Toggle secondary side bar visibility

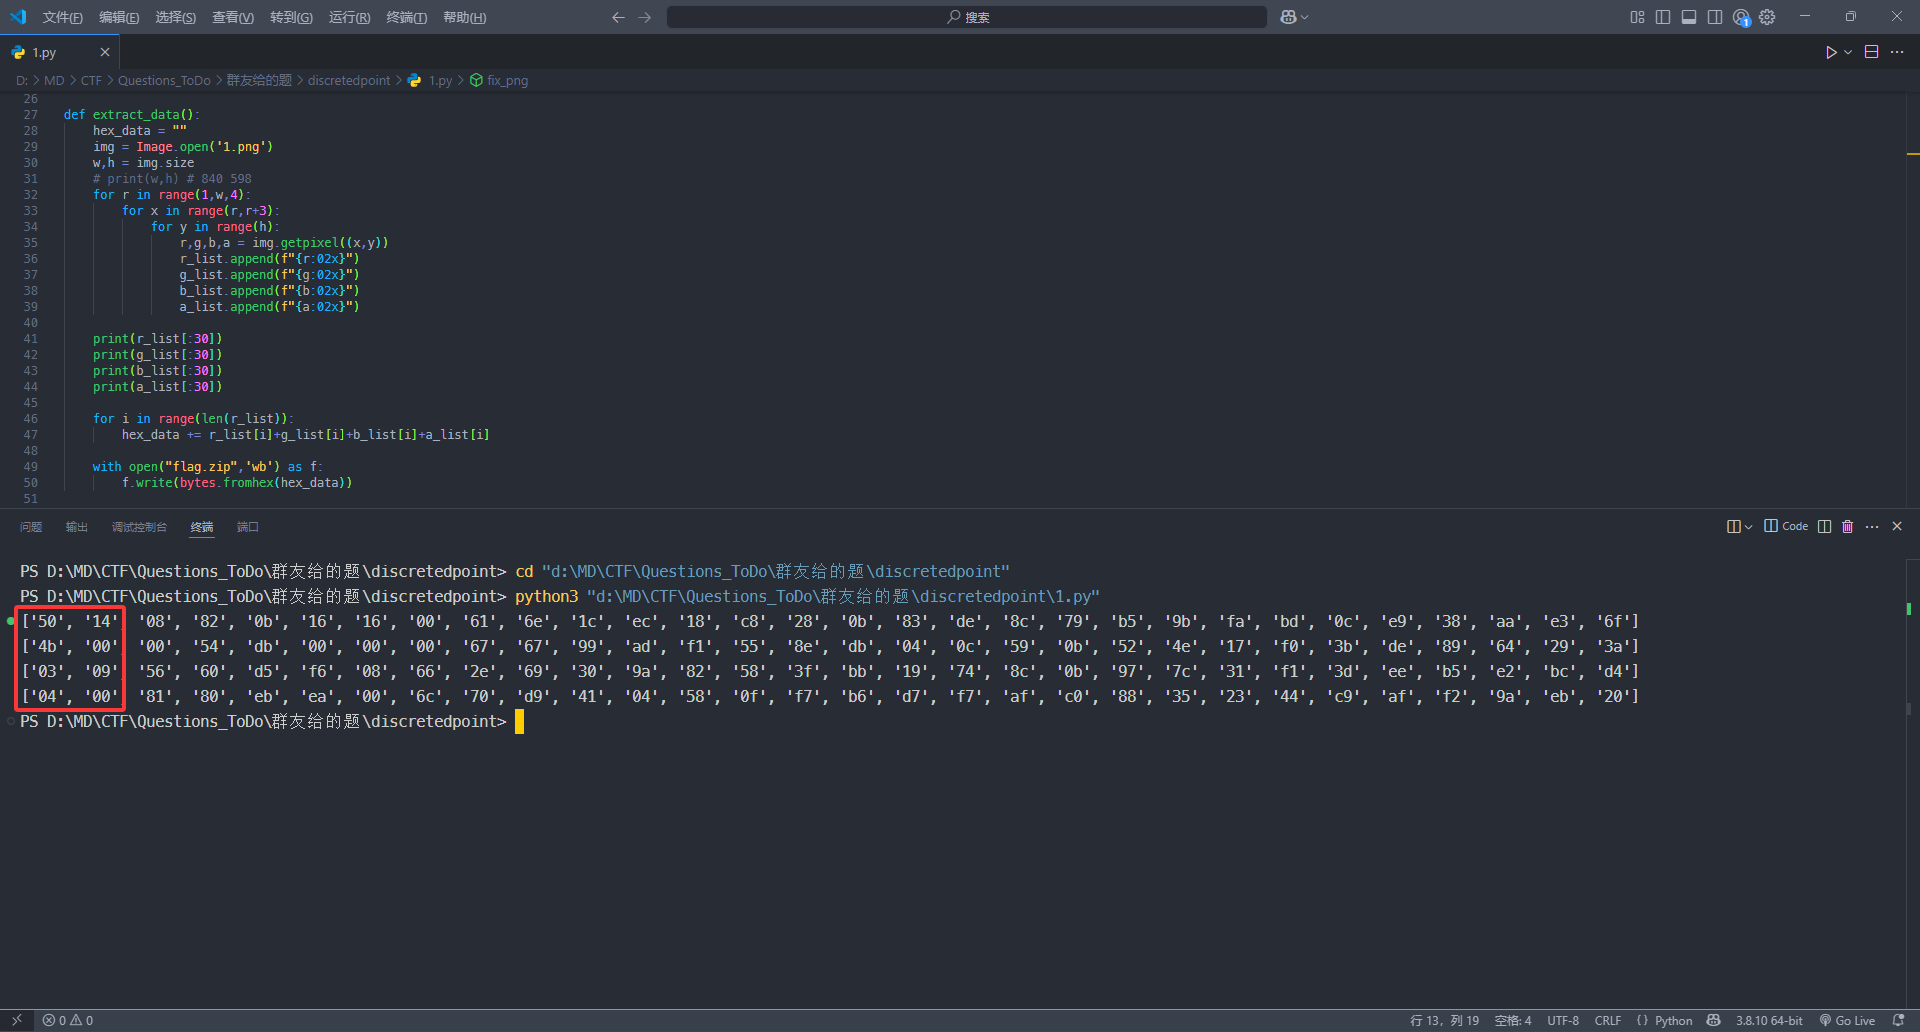(1715, 17)
